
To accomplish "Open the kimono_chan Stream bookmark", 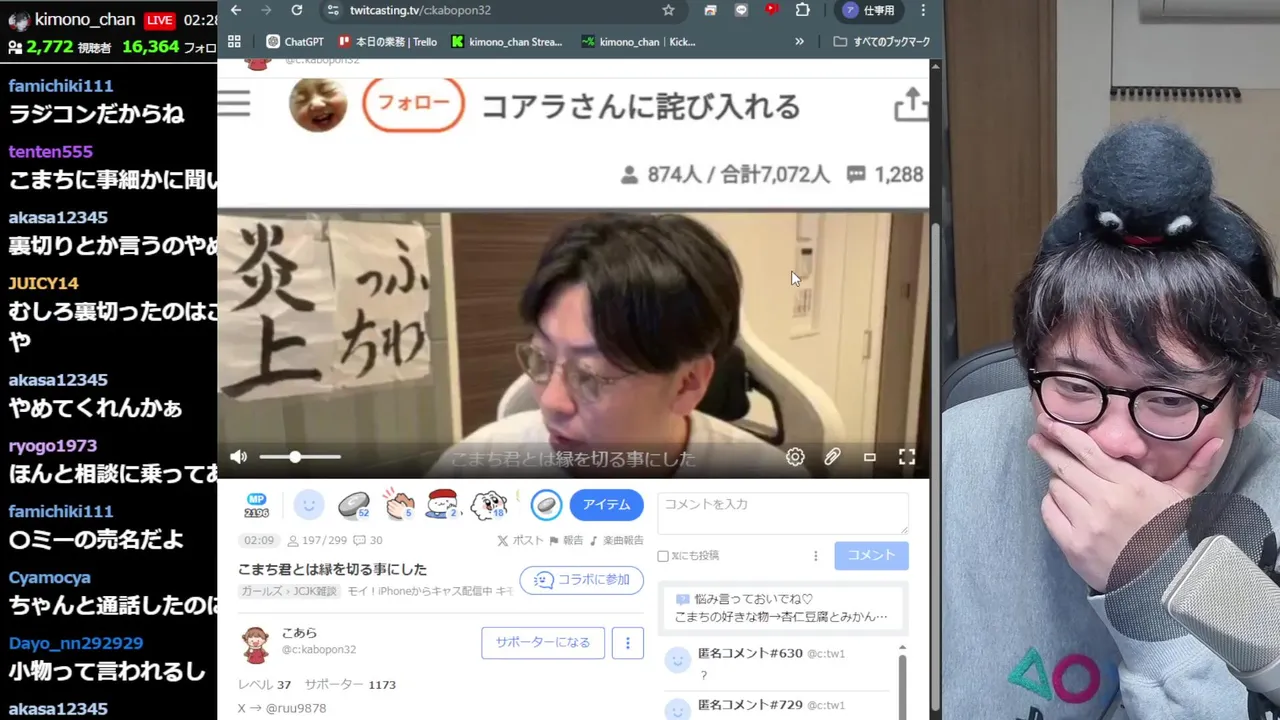I will [508, 42].
